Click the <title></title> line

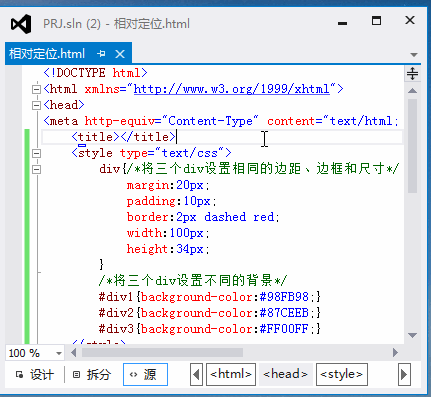tap(124, 137)
